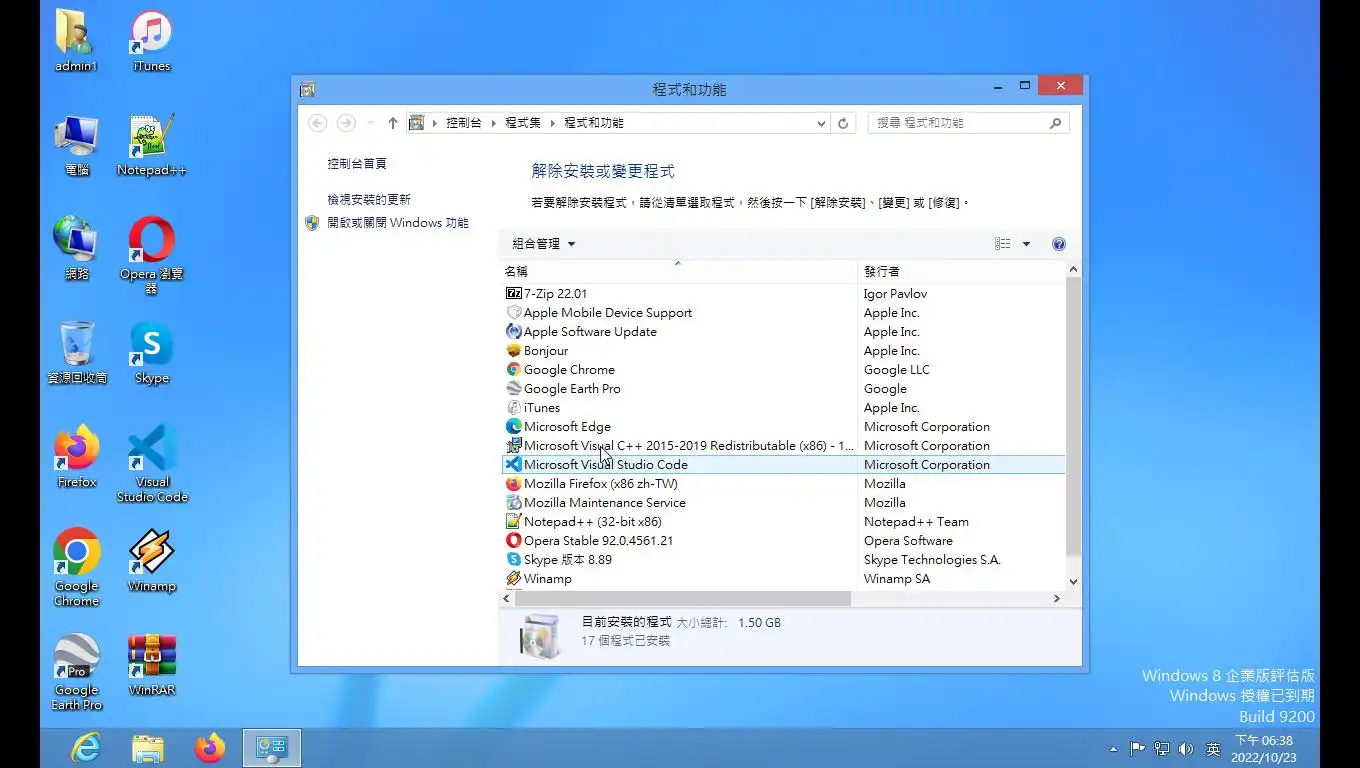Select the Bonjour program icon

coord(514,351)
